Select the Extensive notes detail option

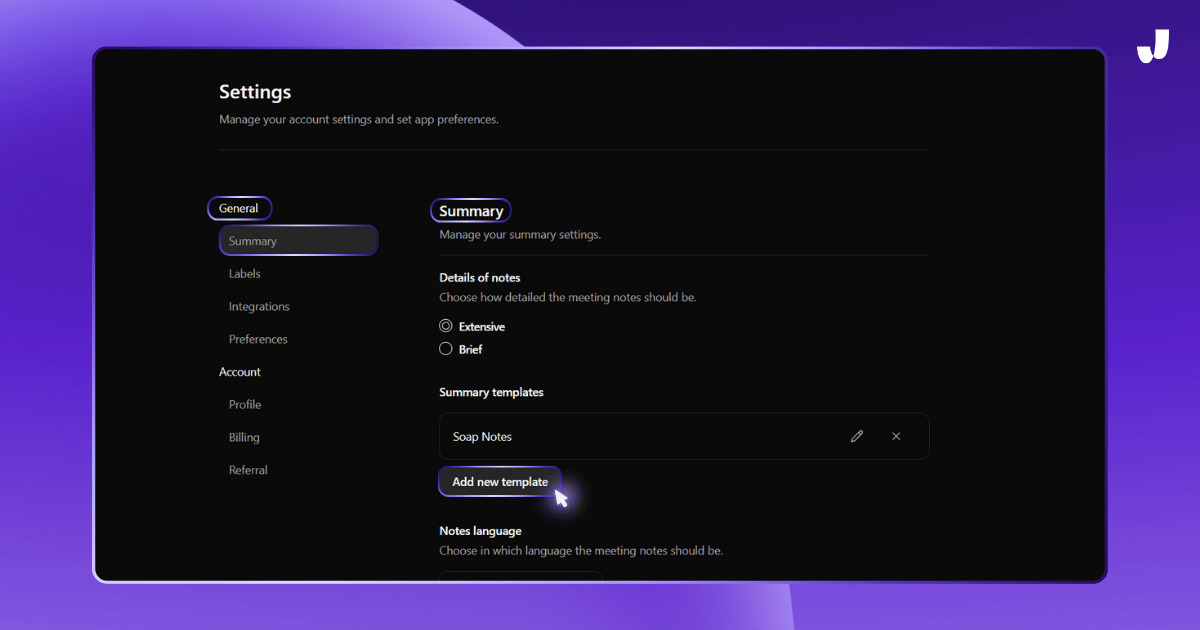click(446, 326)
